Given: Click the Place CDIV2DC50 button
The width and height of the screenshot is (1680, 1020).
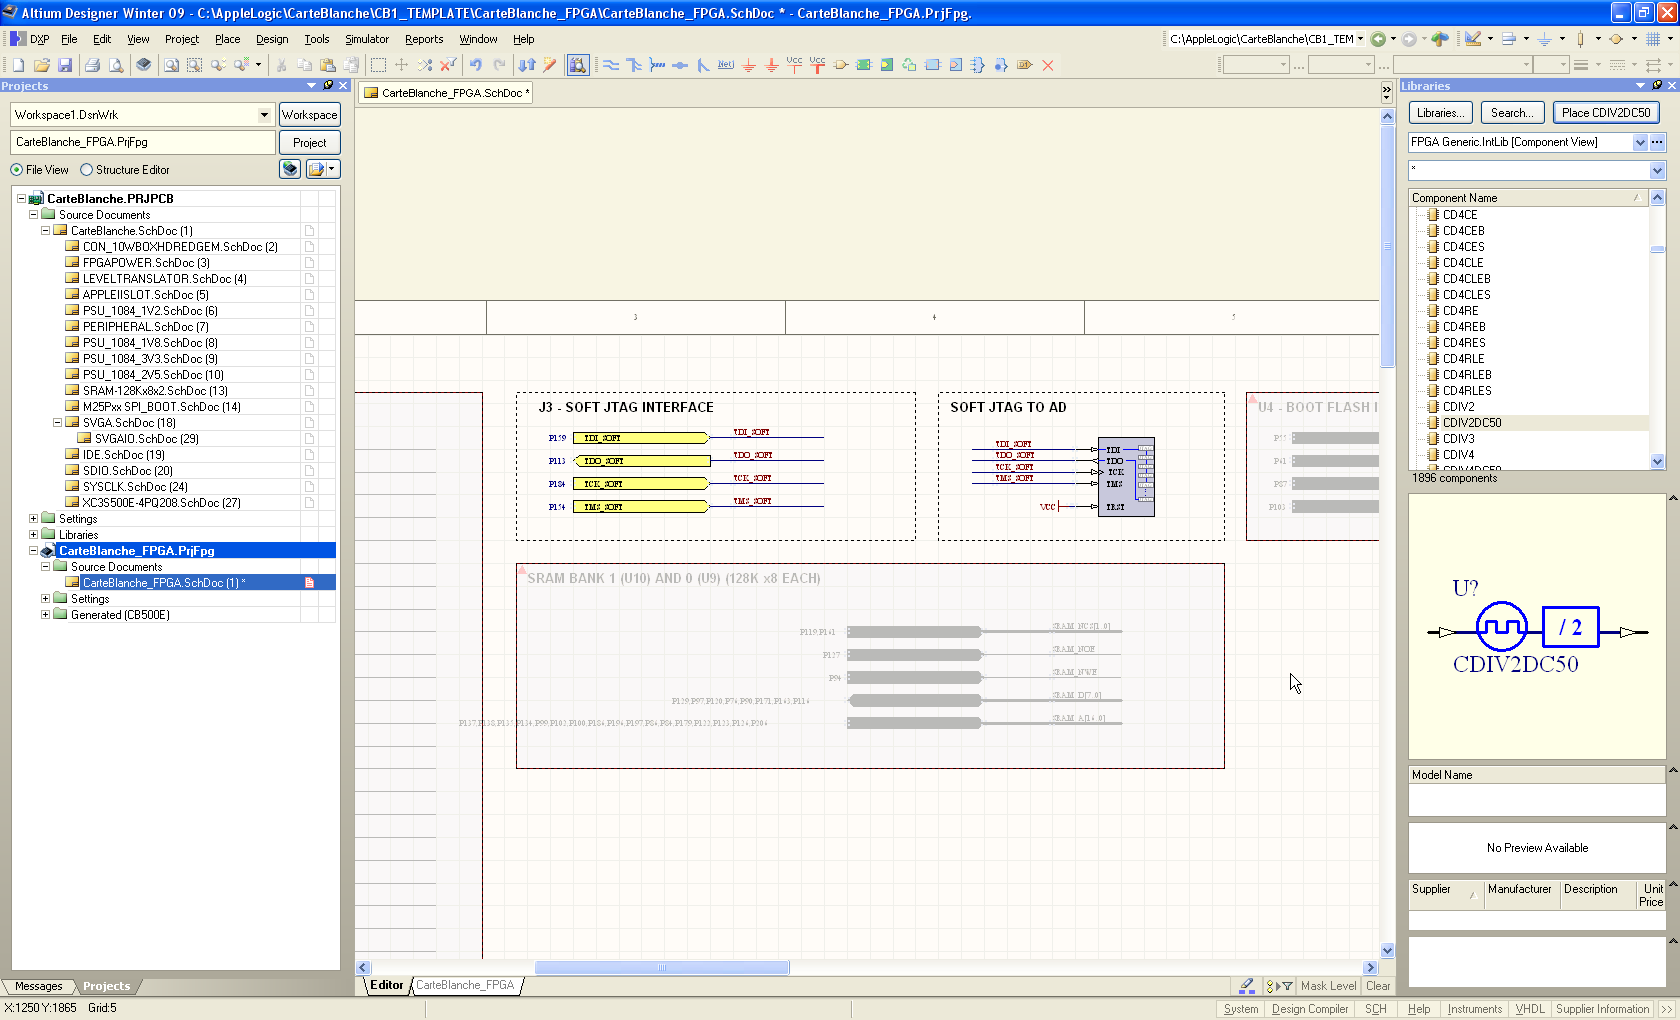Looking at the screenshot, I should click(x=1606, y=113).
